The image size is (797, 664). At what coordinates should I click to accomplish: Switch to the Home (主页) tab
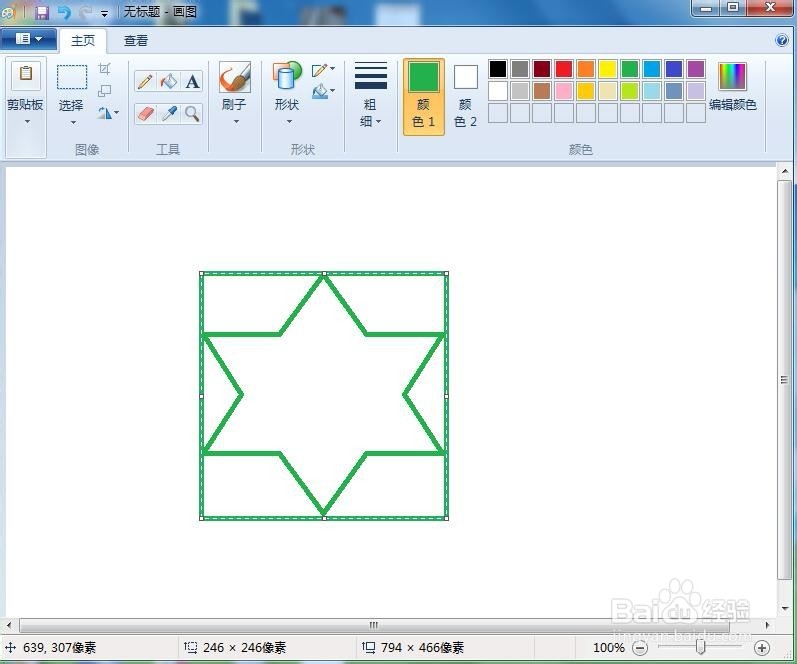[x=83, y=41]
